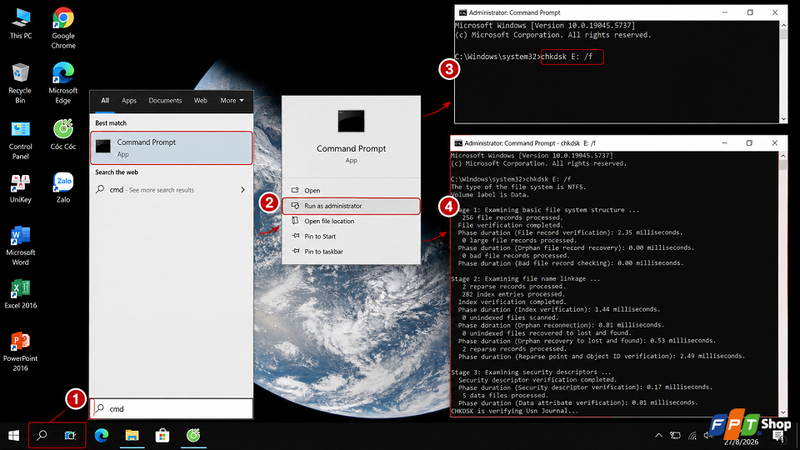The image size is (800, 450).
Task: Open Edge from the taskbar
Action: [102, 436]
